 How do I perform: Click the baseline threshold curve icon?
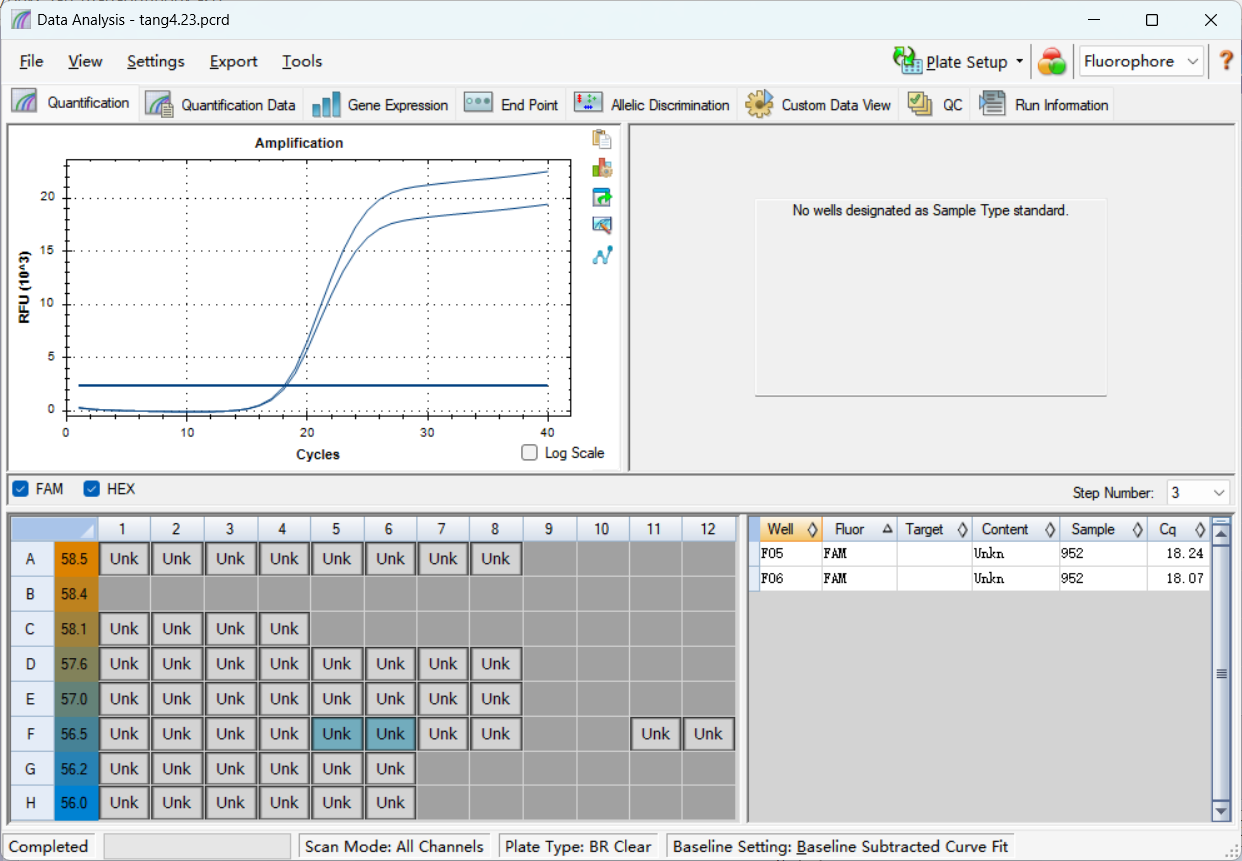(x=602, y=255)
